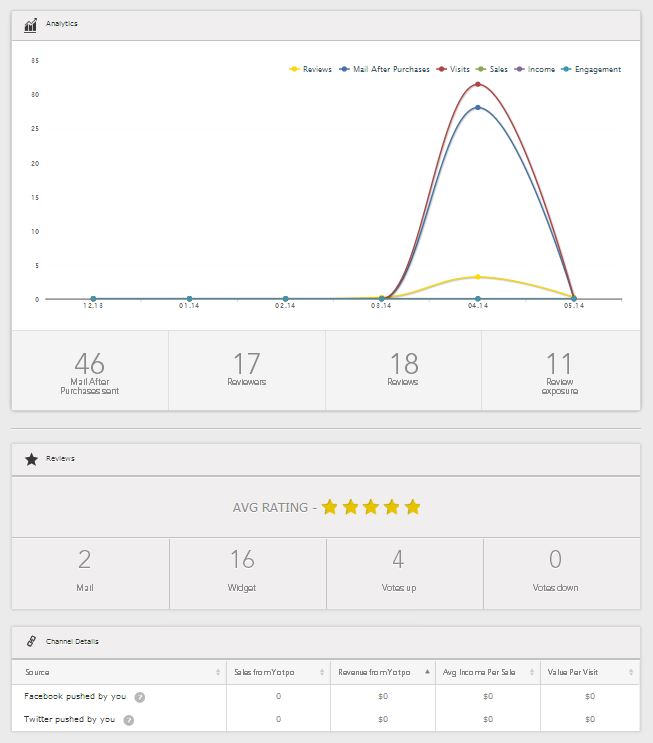Image resolution: width=653 pixels, height=743 pixels.
Task: Toggle the Sales legend series
Action: pos(492,69)
